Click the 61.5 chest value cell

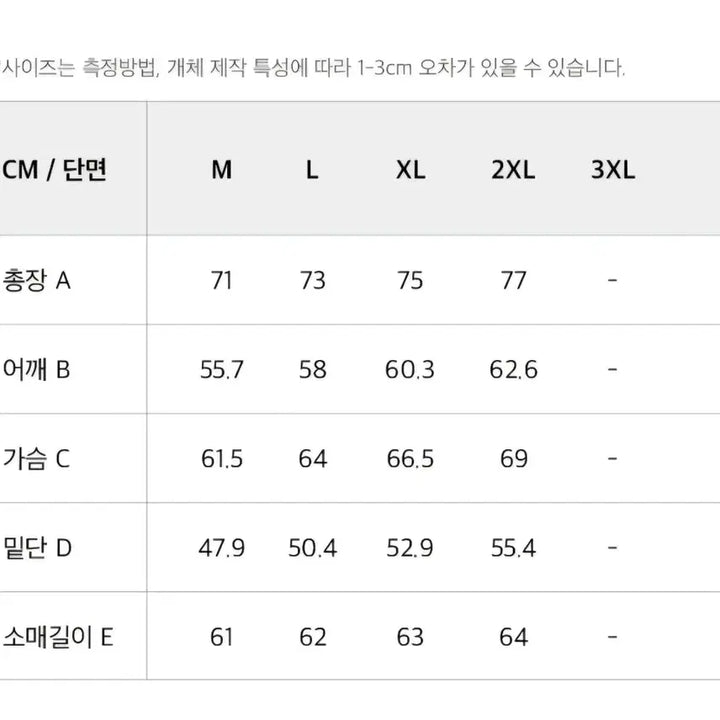pos(222,459)
